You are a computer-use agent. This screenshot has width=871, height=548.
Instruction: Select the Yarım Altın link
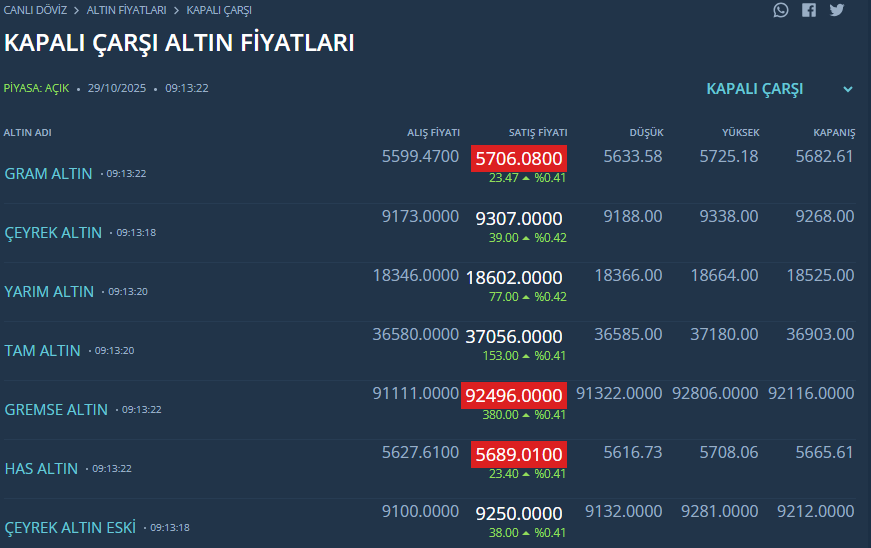click(x=49, y=292)
